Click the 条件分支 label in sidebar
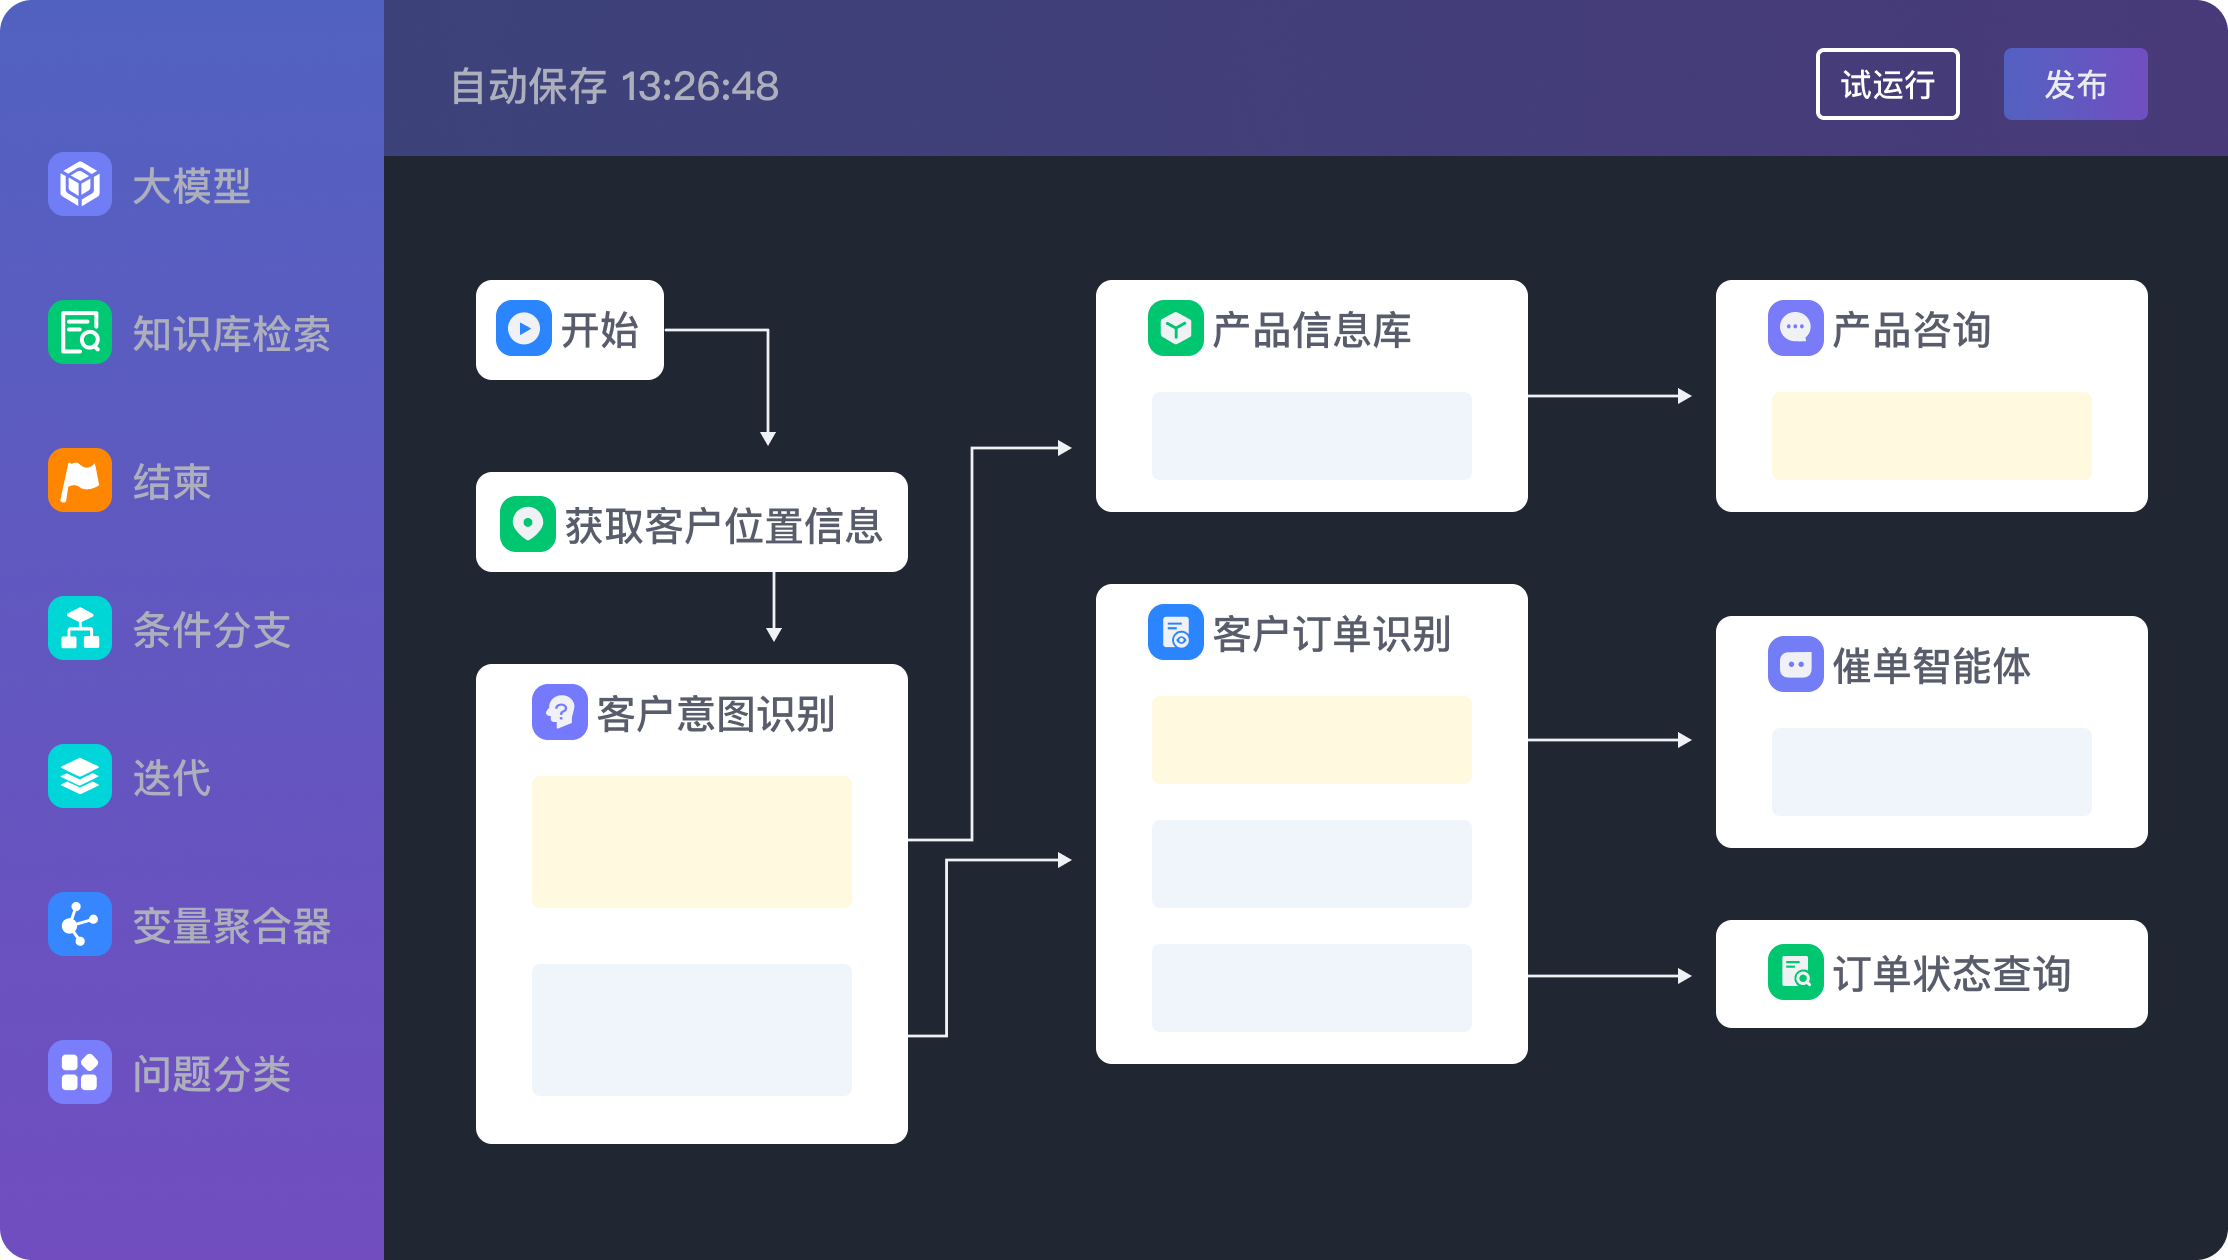 click(x=212, y=630)
